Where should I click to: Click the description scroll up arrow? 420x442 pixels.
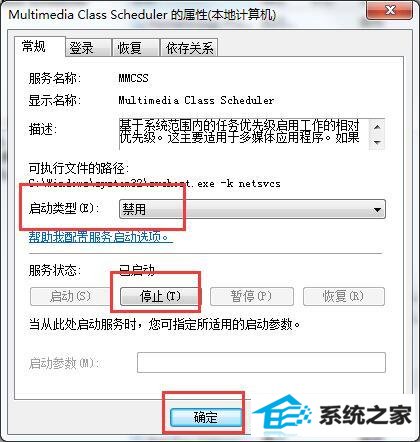(x=377, y=127)
